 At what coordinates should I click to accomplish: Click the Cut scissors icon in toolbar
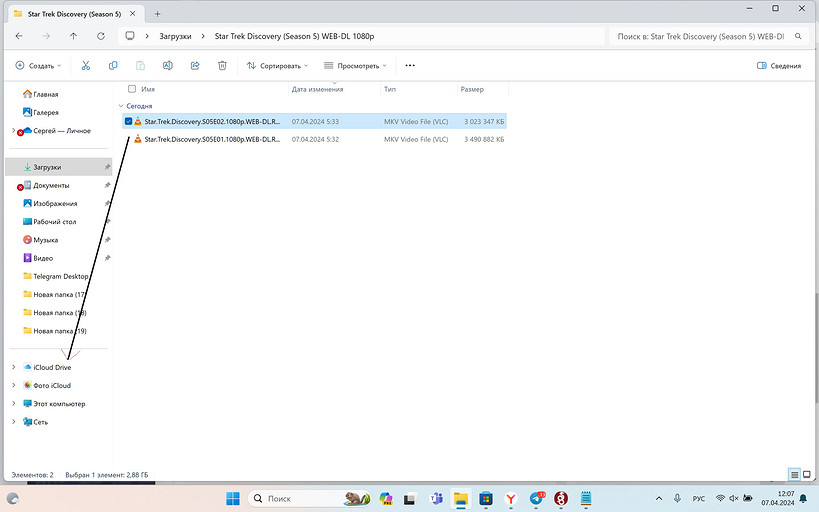pos(86,66)
